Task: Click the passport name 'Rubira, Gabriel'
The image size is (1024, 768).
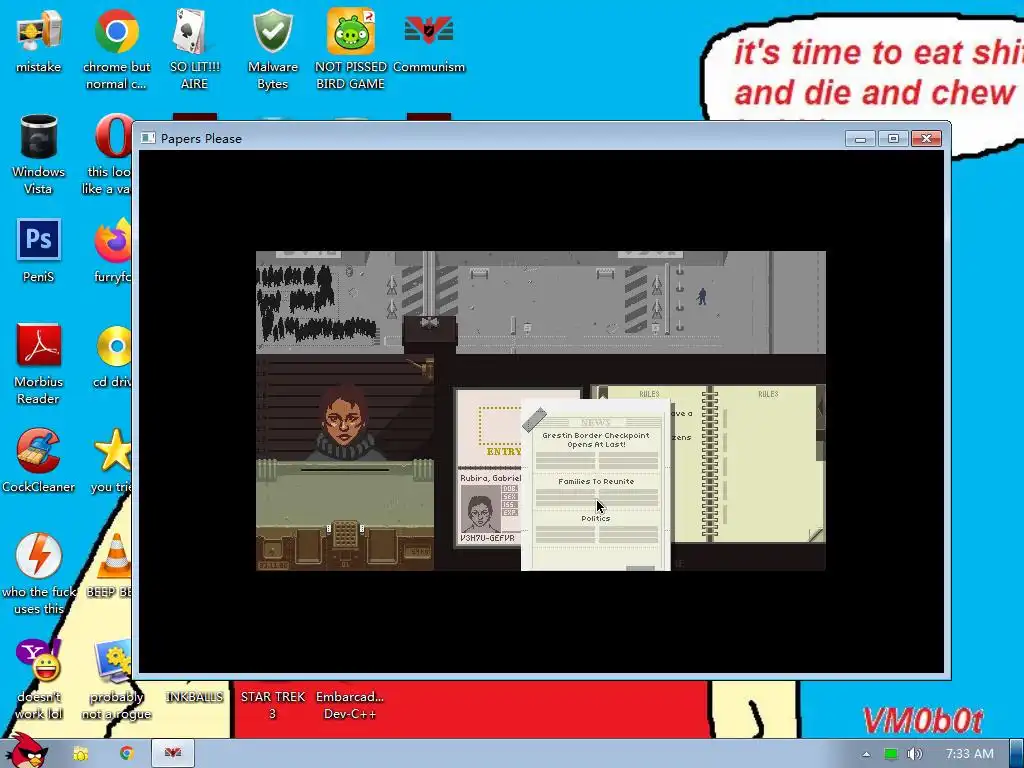Action: point(490,478)
